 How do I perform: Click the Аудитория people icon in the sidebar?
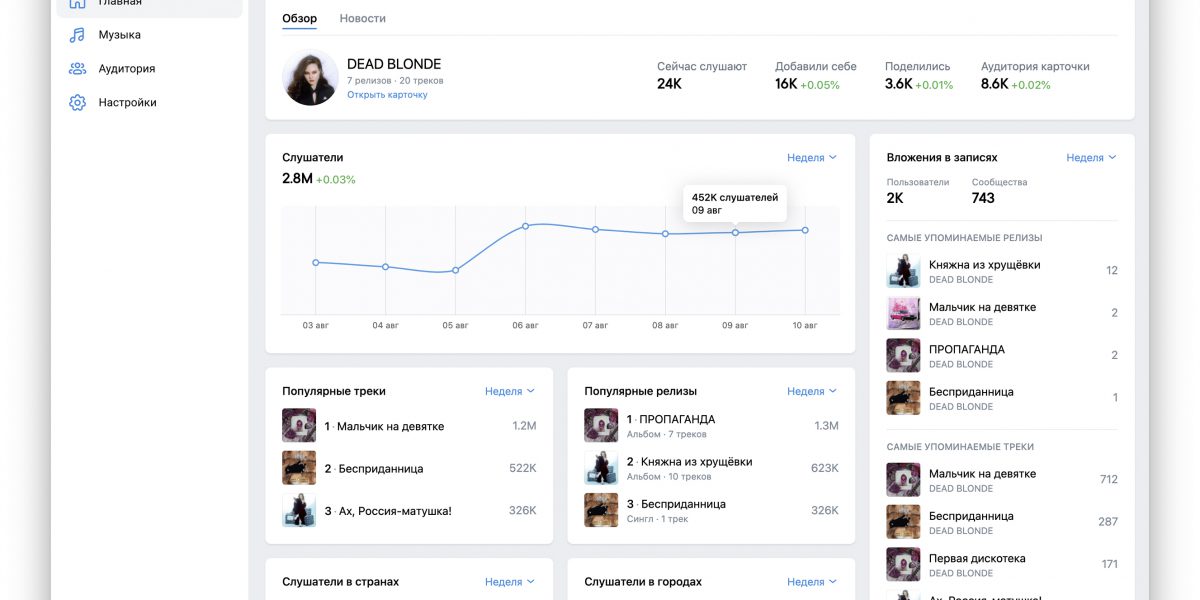coord(77,69)
